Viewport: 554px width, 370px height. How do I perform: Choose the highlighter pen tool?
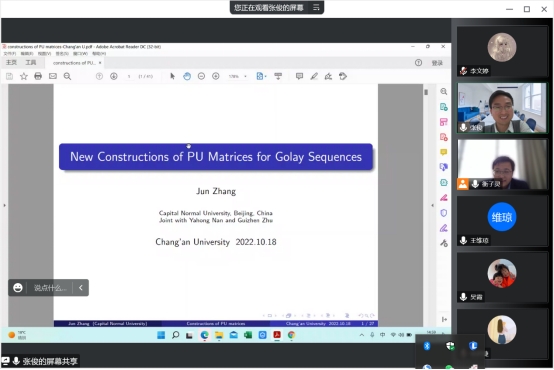(x=314, y=76)
